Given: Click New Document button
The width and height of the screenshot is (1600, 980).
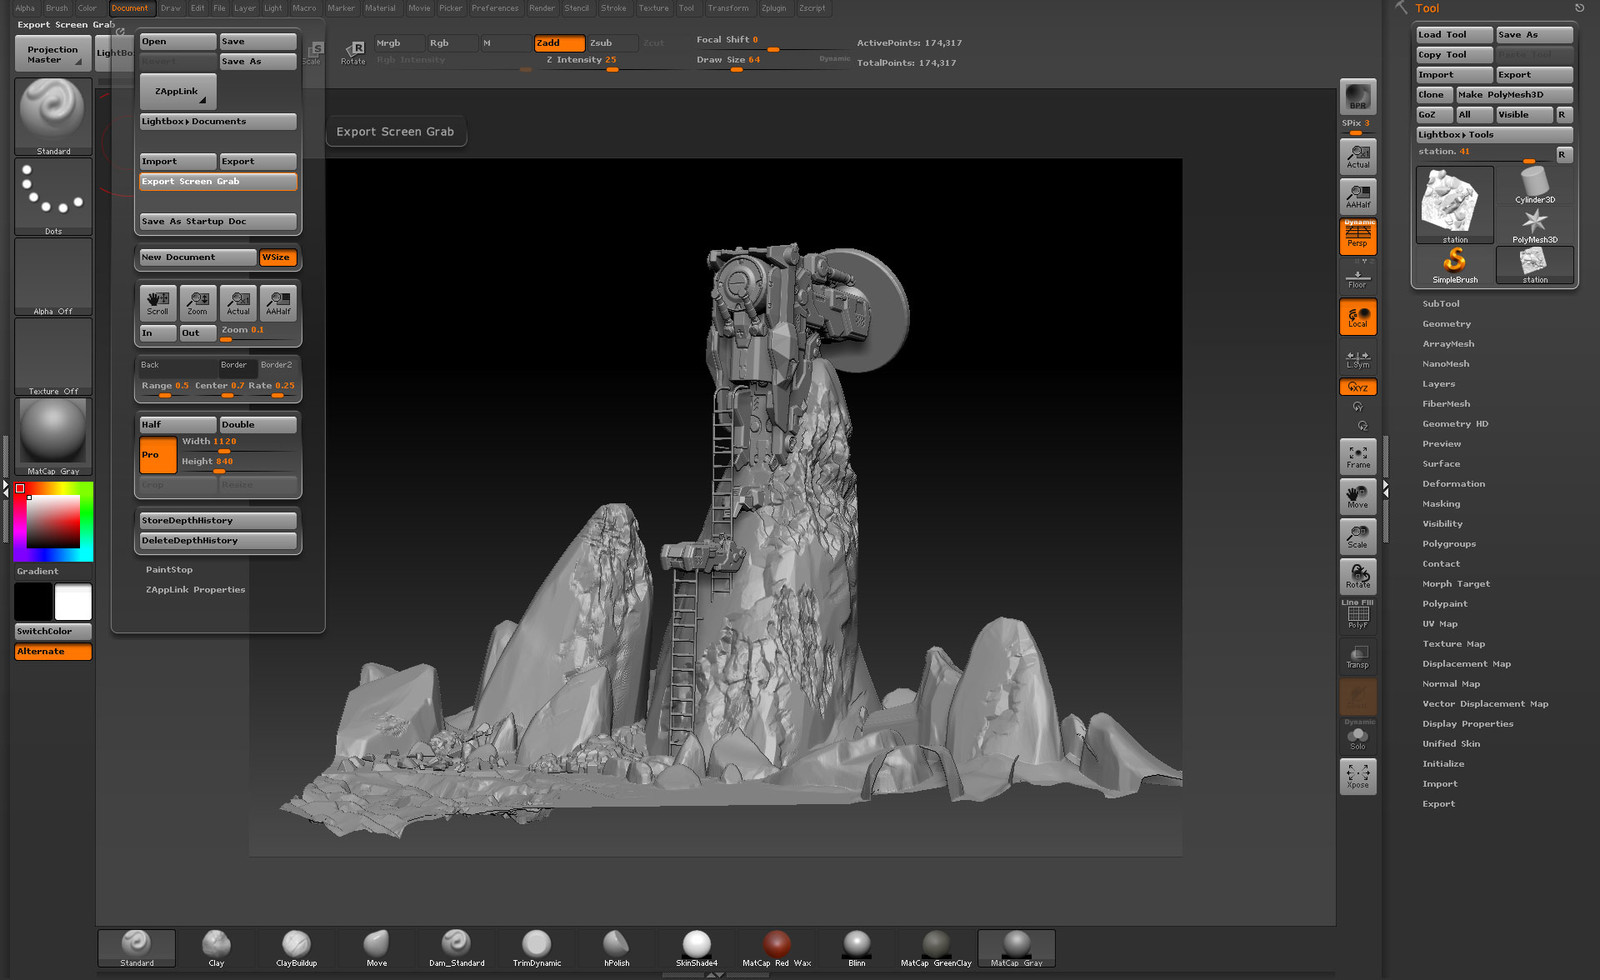Looking at the screenshot, I should pos(197,257).
